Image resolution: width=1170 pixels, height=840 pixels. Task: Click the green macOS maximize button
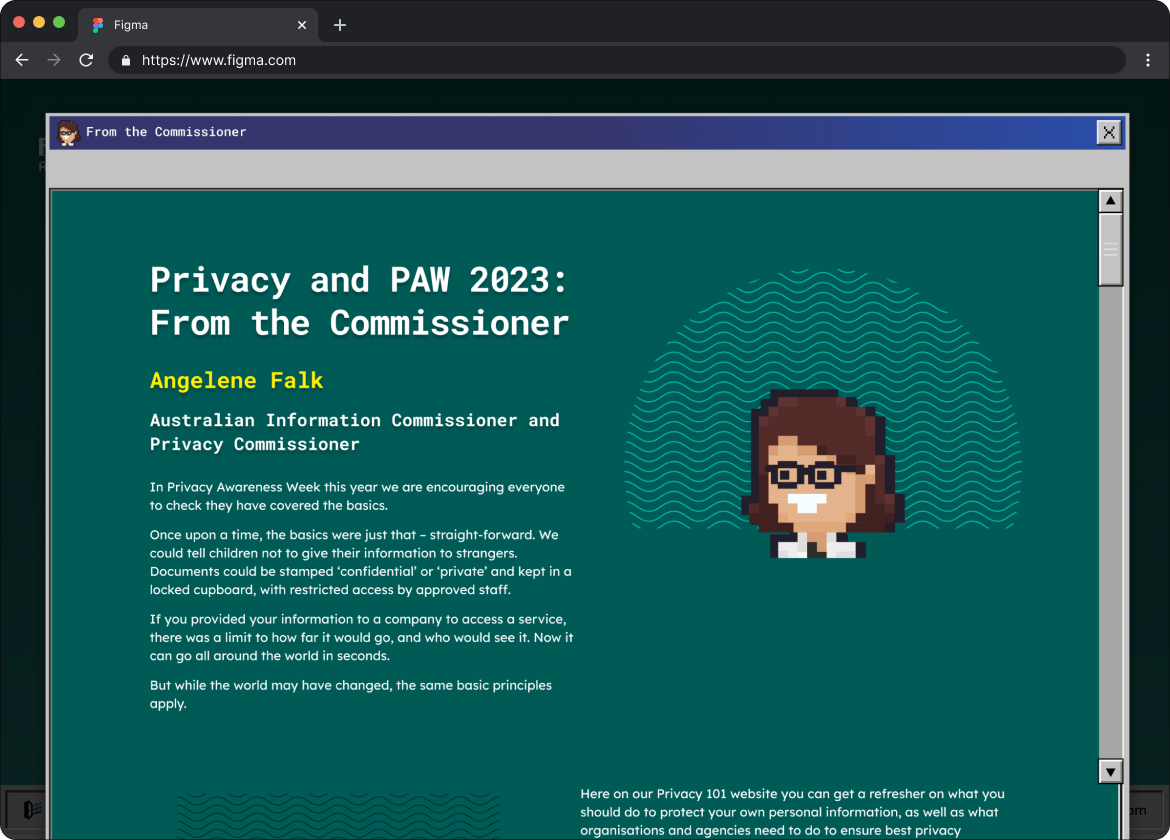coord(59,22)
